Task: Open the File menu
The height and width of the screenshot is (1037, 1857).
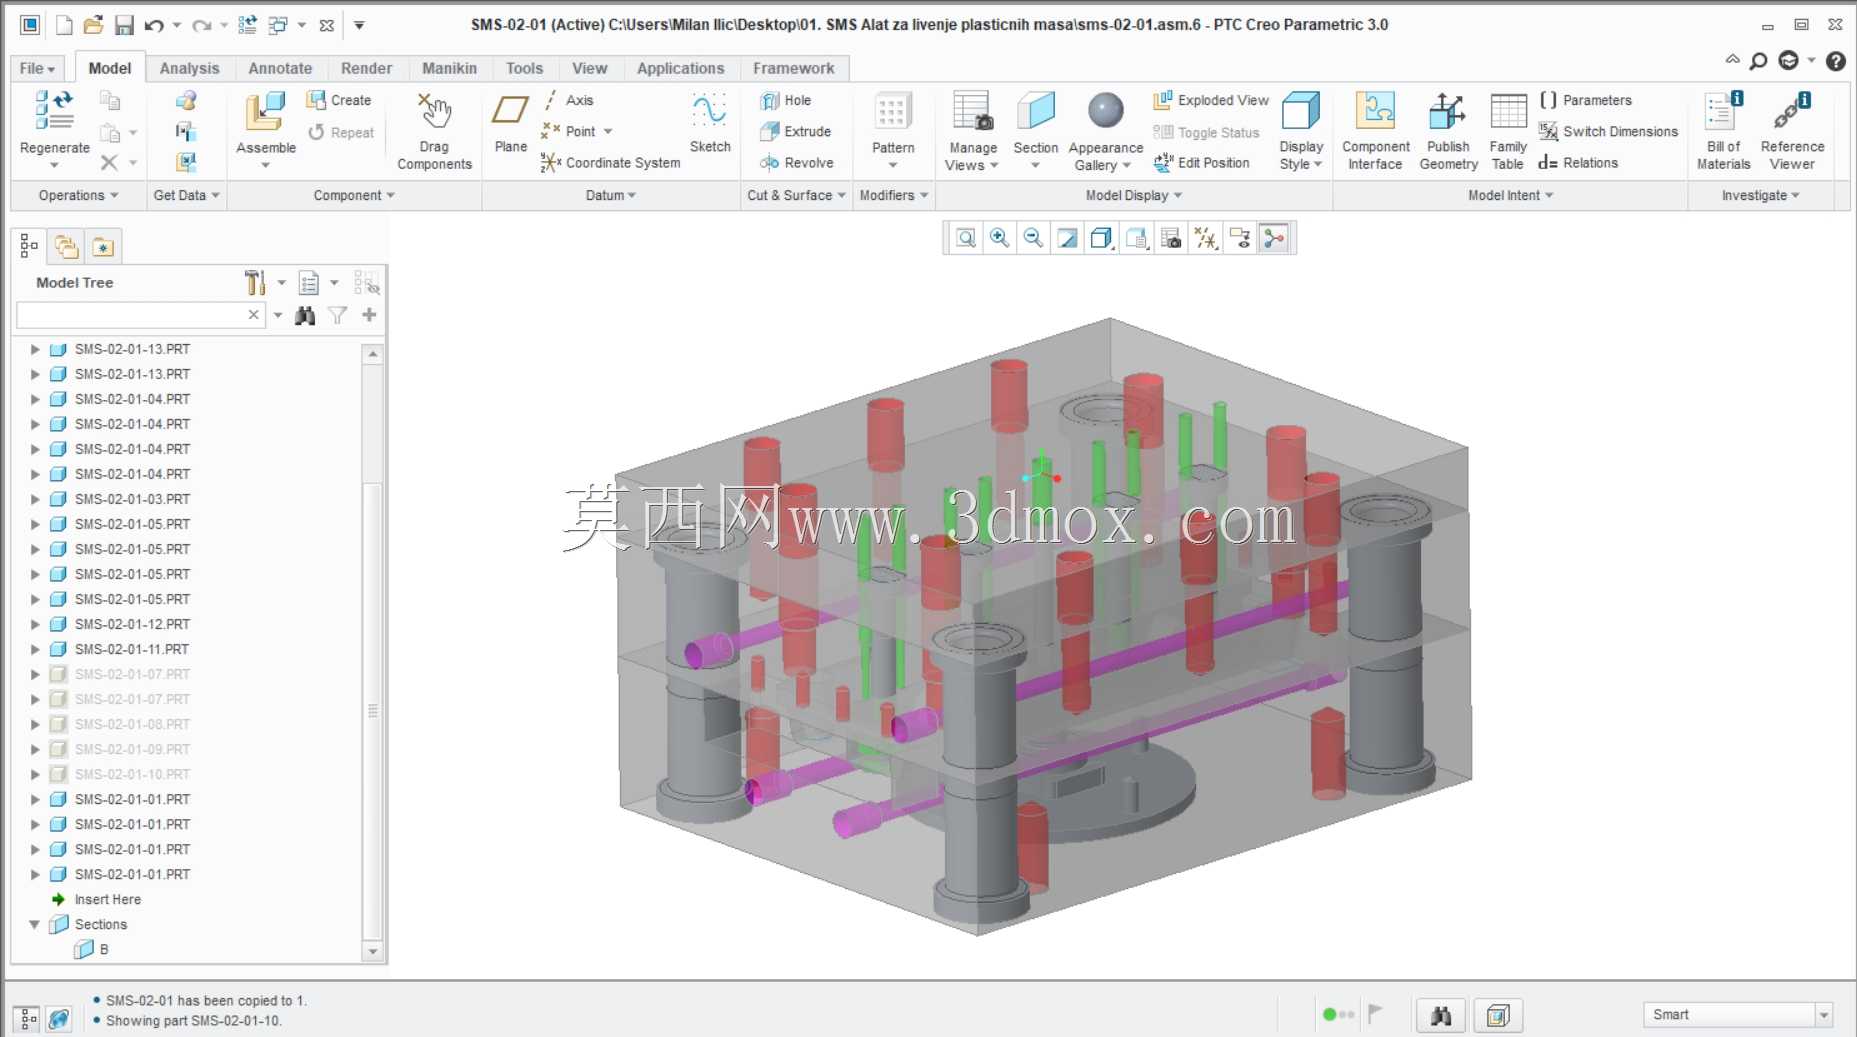Action: [x=37, y=68]
